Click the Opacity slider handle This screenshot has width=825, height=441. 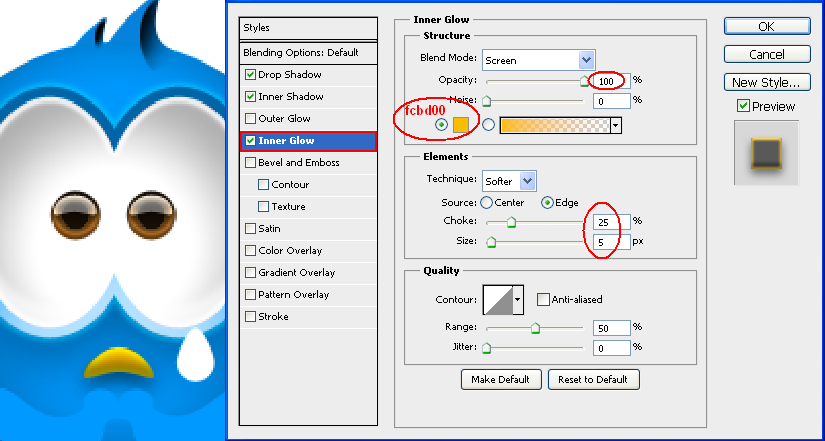pyautogui.click(x=584, y=81)
